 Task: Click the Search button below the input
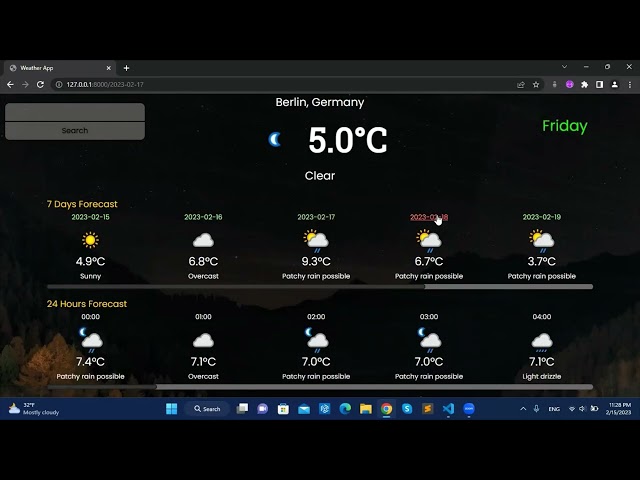(75, 131)
